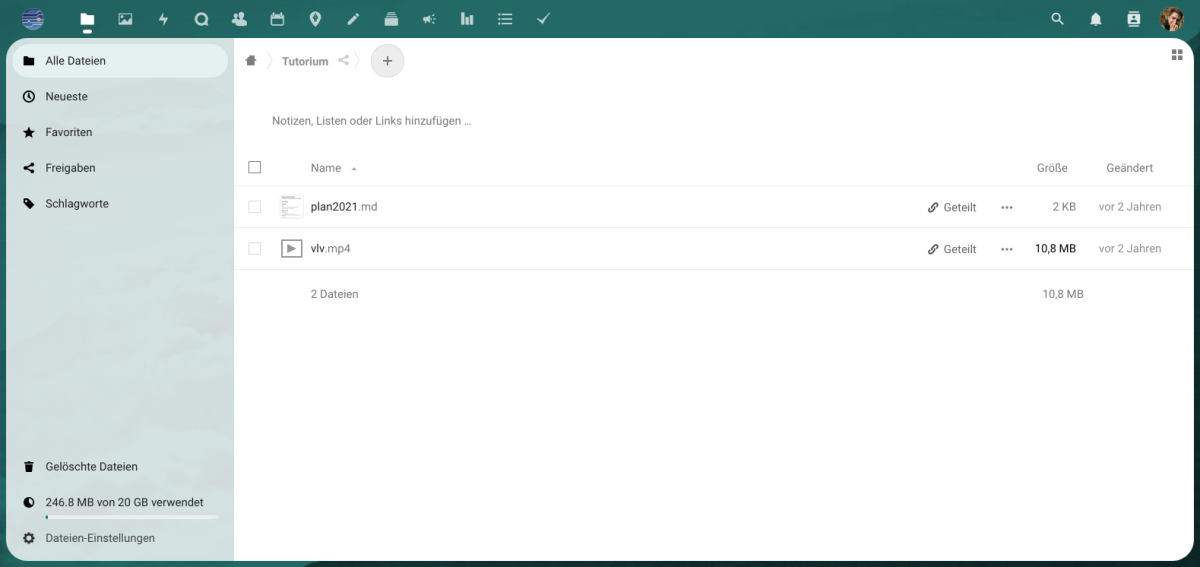
Task: Open the Notes pencil icon
Action: tap(353, 19)
